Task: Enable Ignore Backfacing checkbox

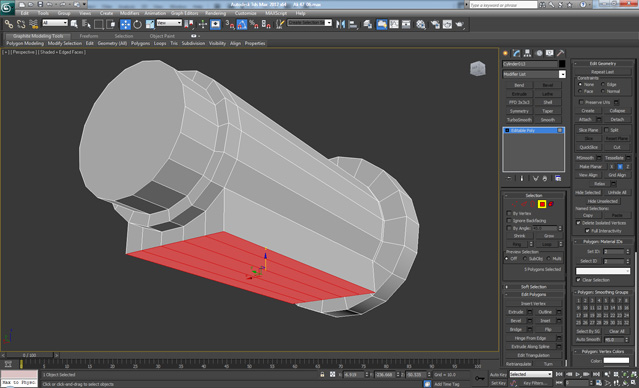Action: click(509, 220)
